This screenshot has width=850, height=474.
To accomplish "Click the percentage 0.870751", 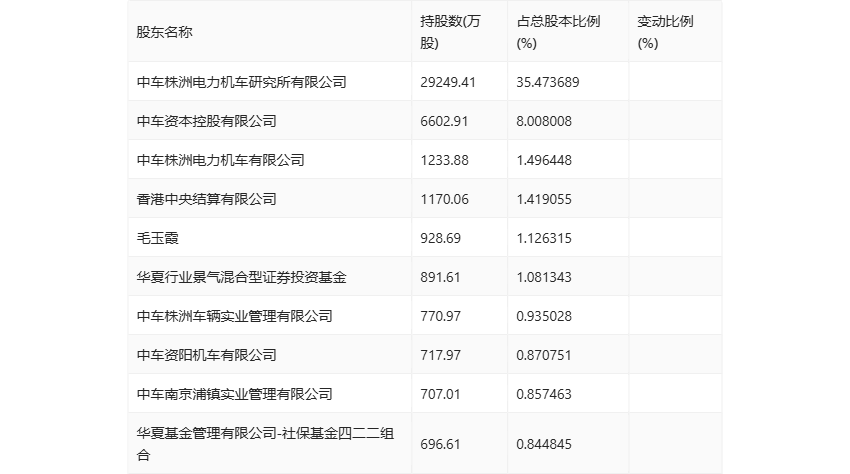I will (544, 355).
